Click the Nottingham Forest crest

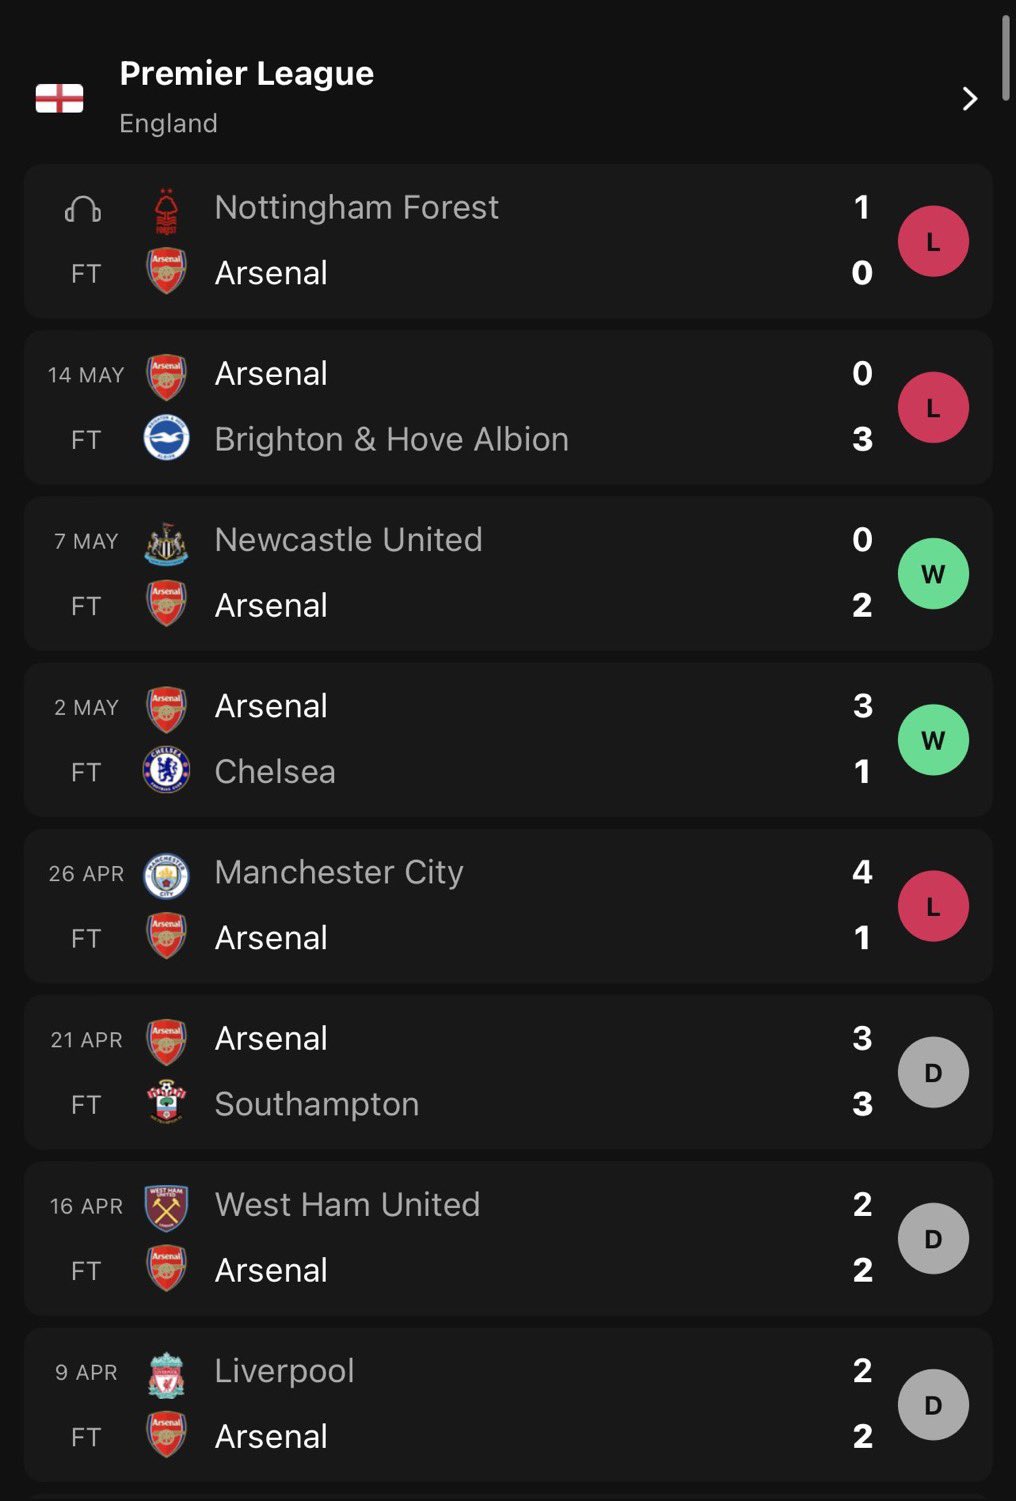coord(166,209)
